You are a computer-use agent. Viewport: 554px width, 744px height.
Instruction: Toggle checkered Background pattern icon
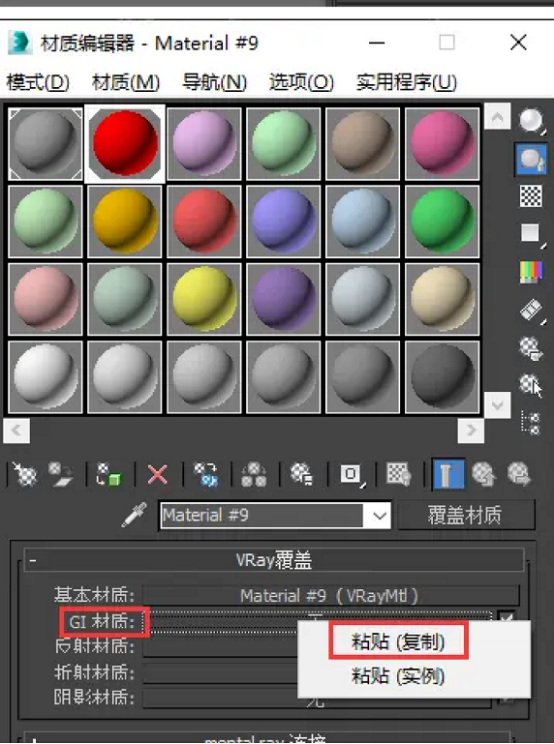point(531,196)
